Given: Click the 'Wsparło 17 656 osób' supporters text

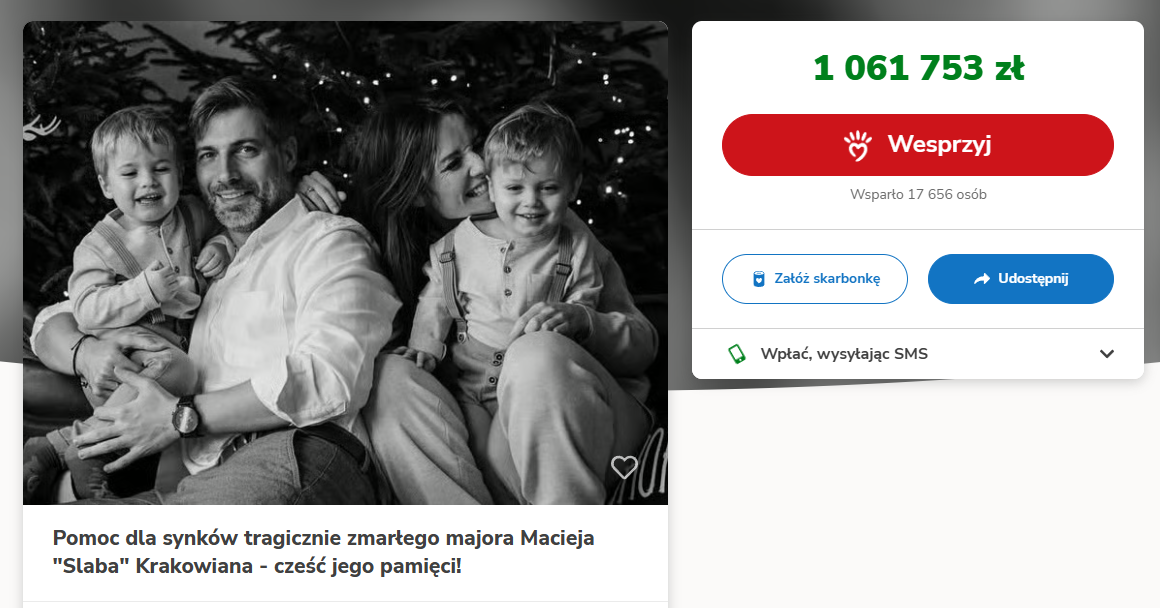Looking at the screenshot, I should 918,195.
